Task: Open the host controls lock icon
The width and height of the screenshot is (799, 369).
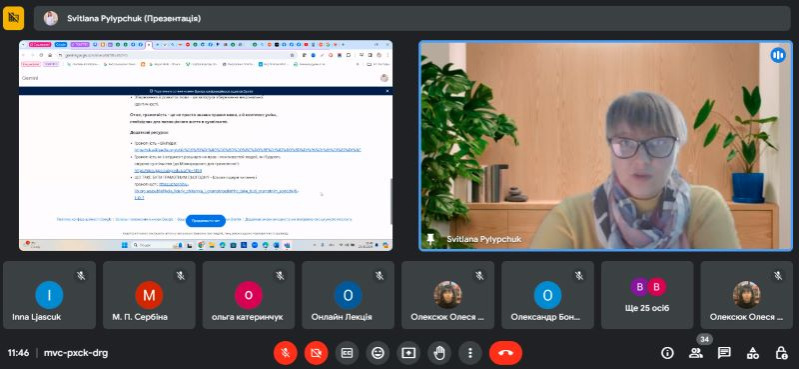Action: pyautogui.click(x=781, y=353)
